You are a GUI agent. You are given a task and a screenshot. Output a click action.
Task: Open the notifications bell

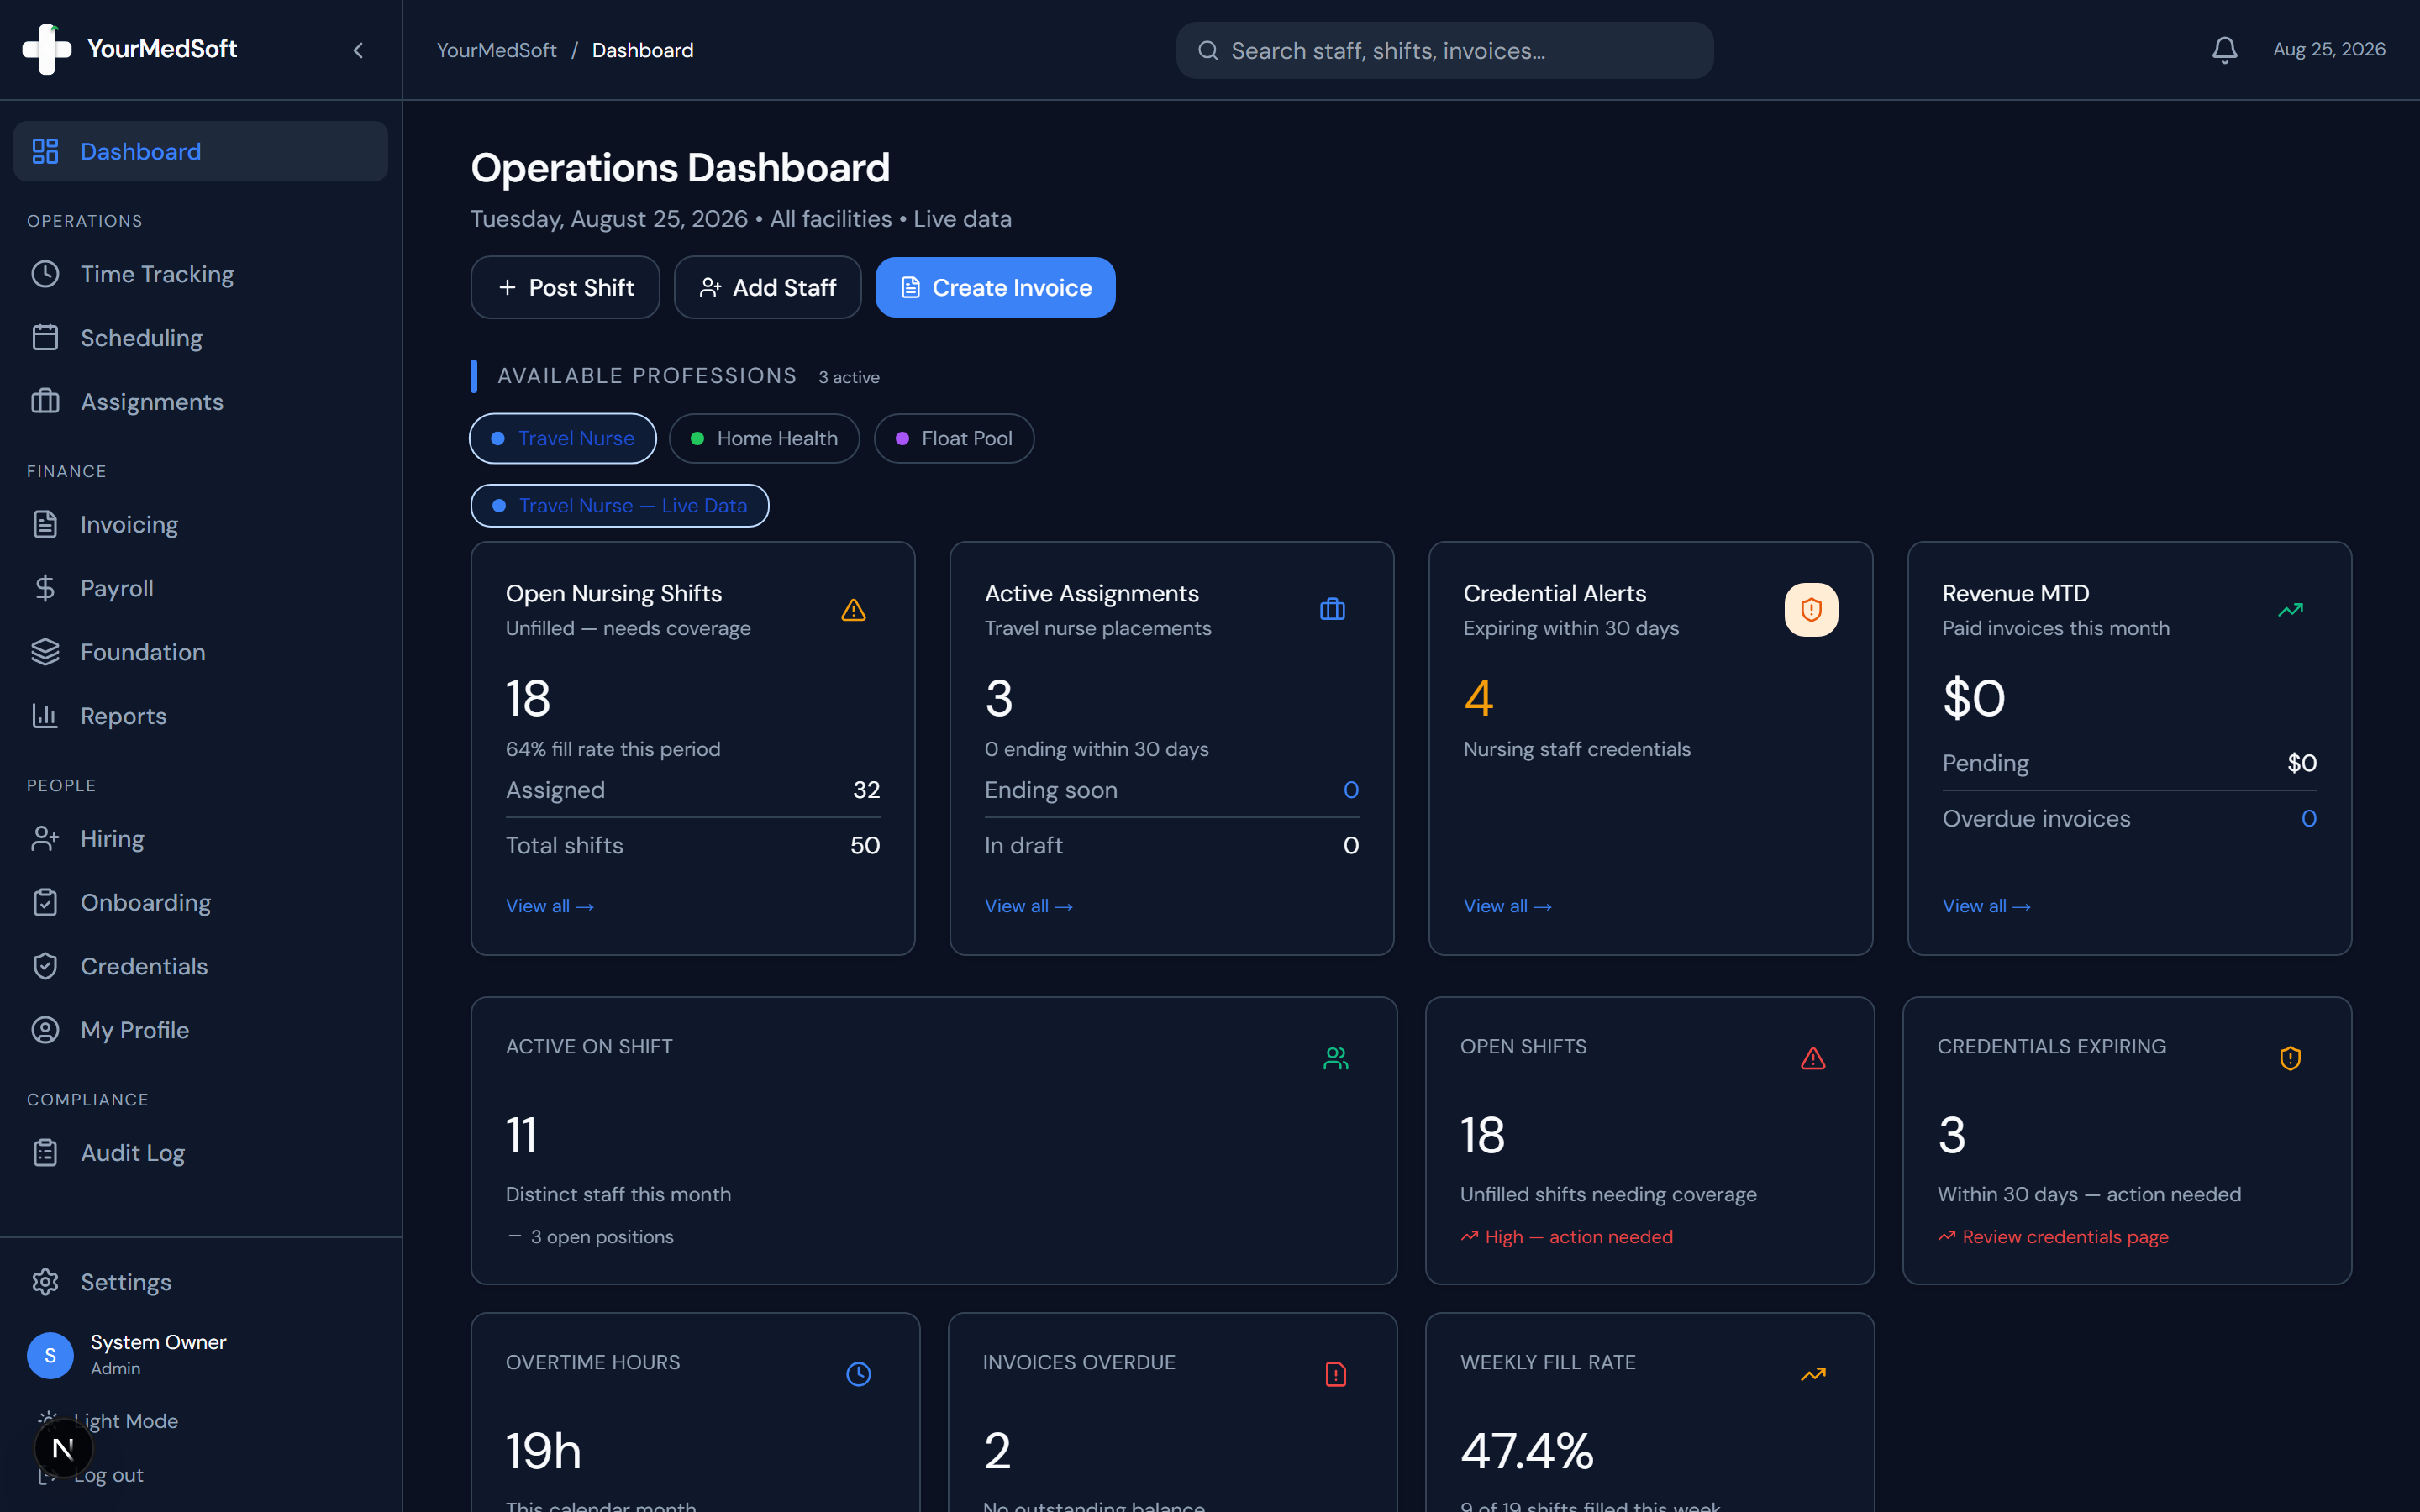(2224, 50)
